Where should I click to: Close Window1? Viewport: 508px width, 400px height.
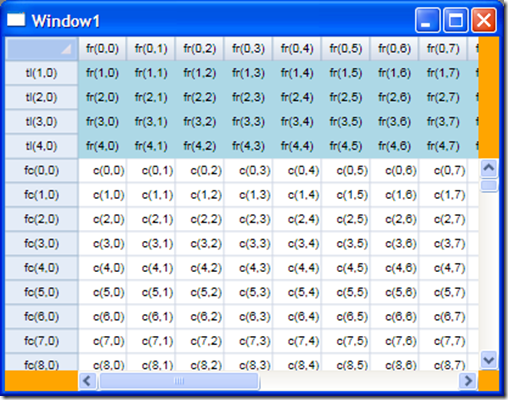pos(484,20)
